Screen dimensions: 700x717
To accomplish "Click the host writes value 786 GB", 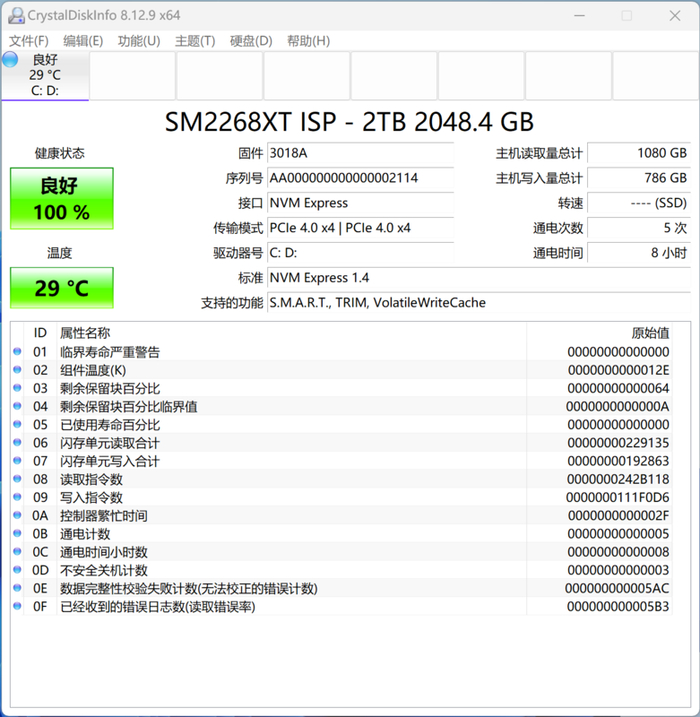I will pos(639,178).
